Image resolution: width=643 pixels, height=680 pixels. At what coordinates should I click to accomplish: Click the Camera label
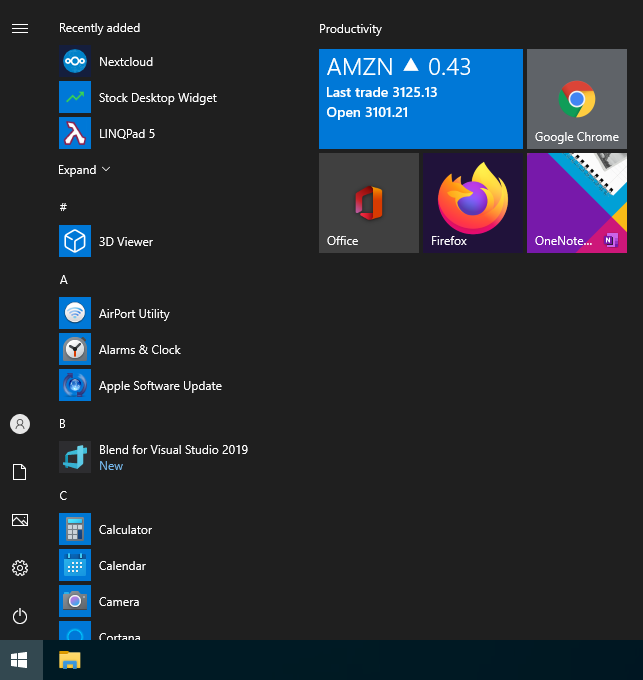[x=119, y=602]
